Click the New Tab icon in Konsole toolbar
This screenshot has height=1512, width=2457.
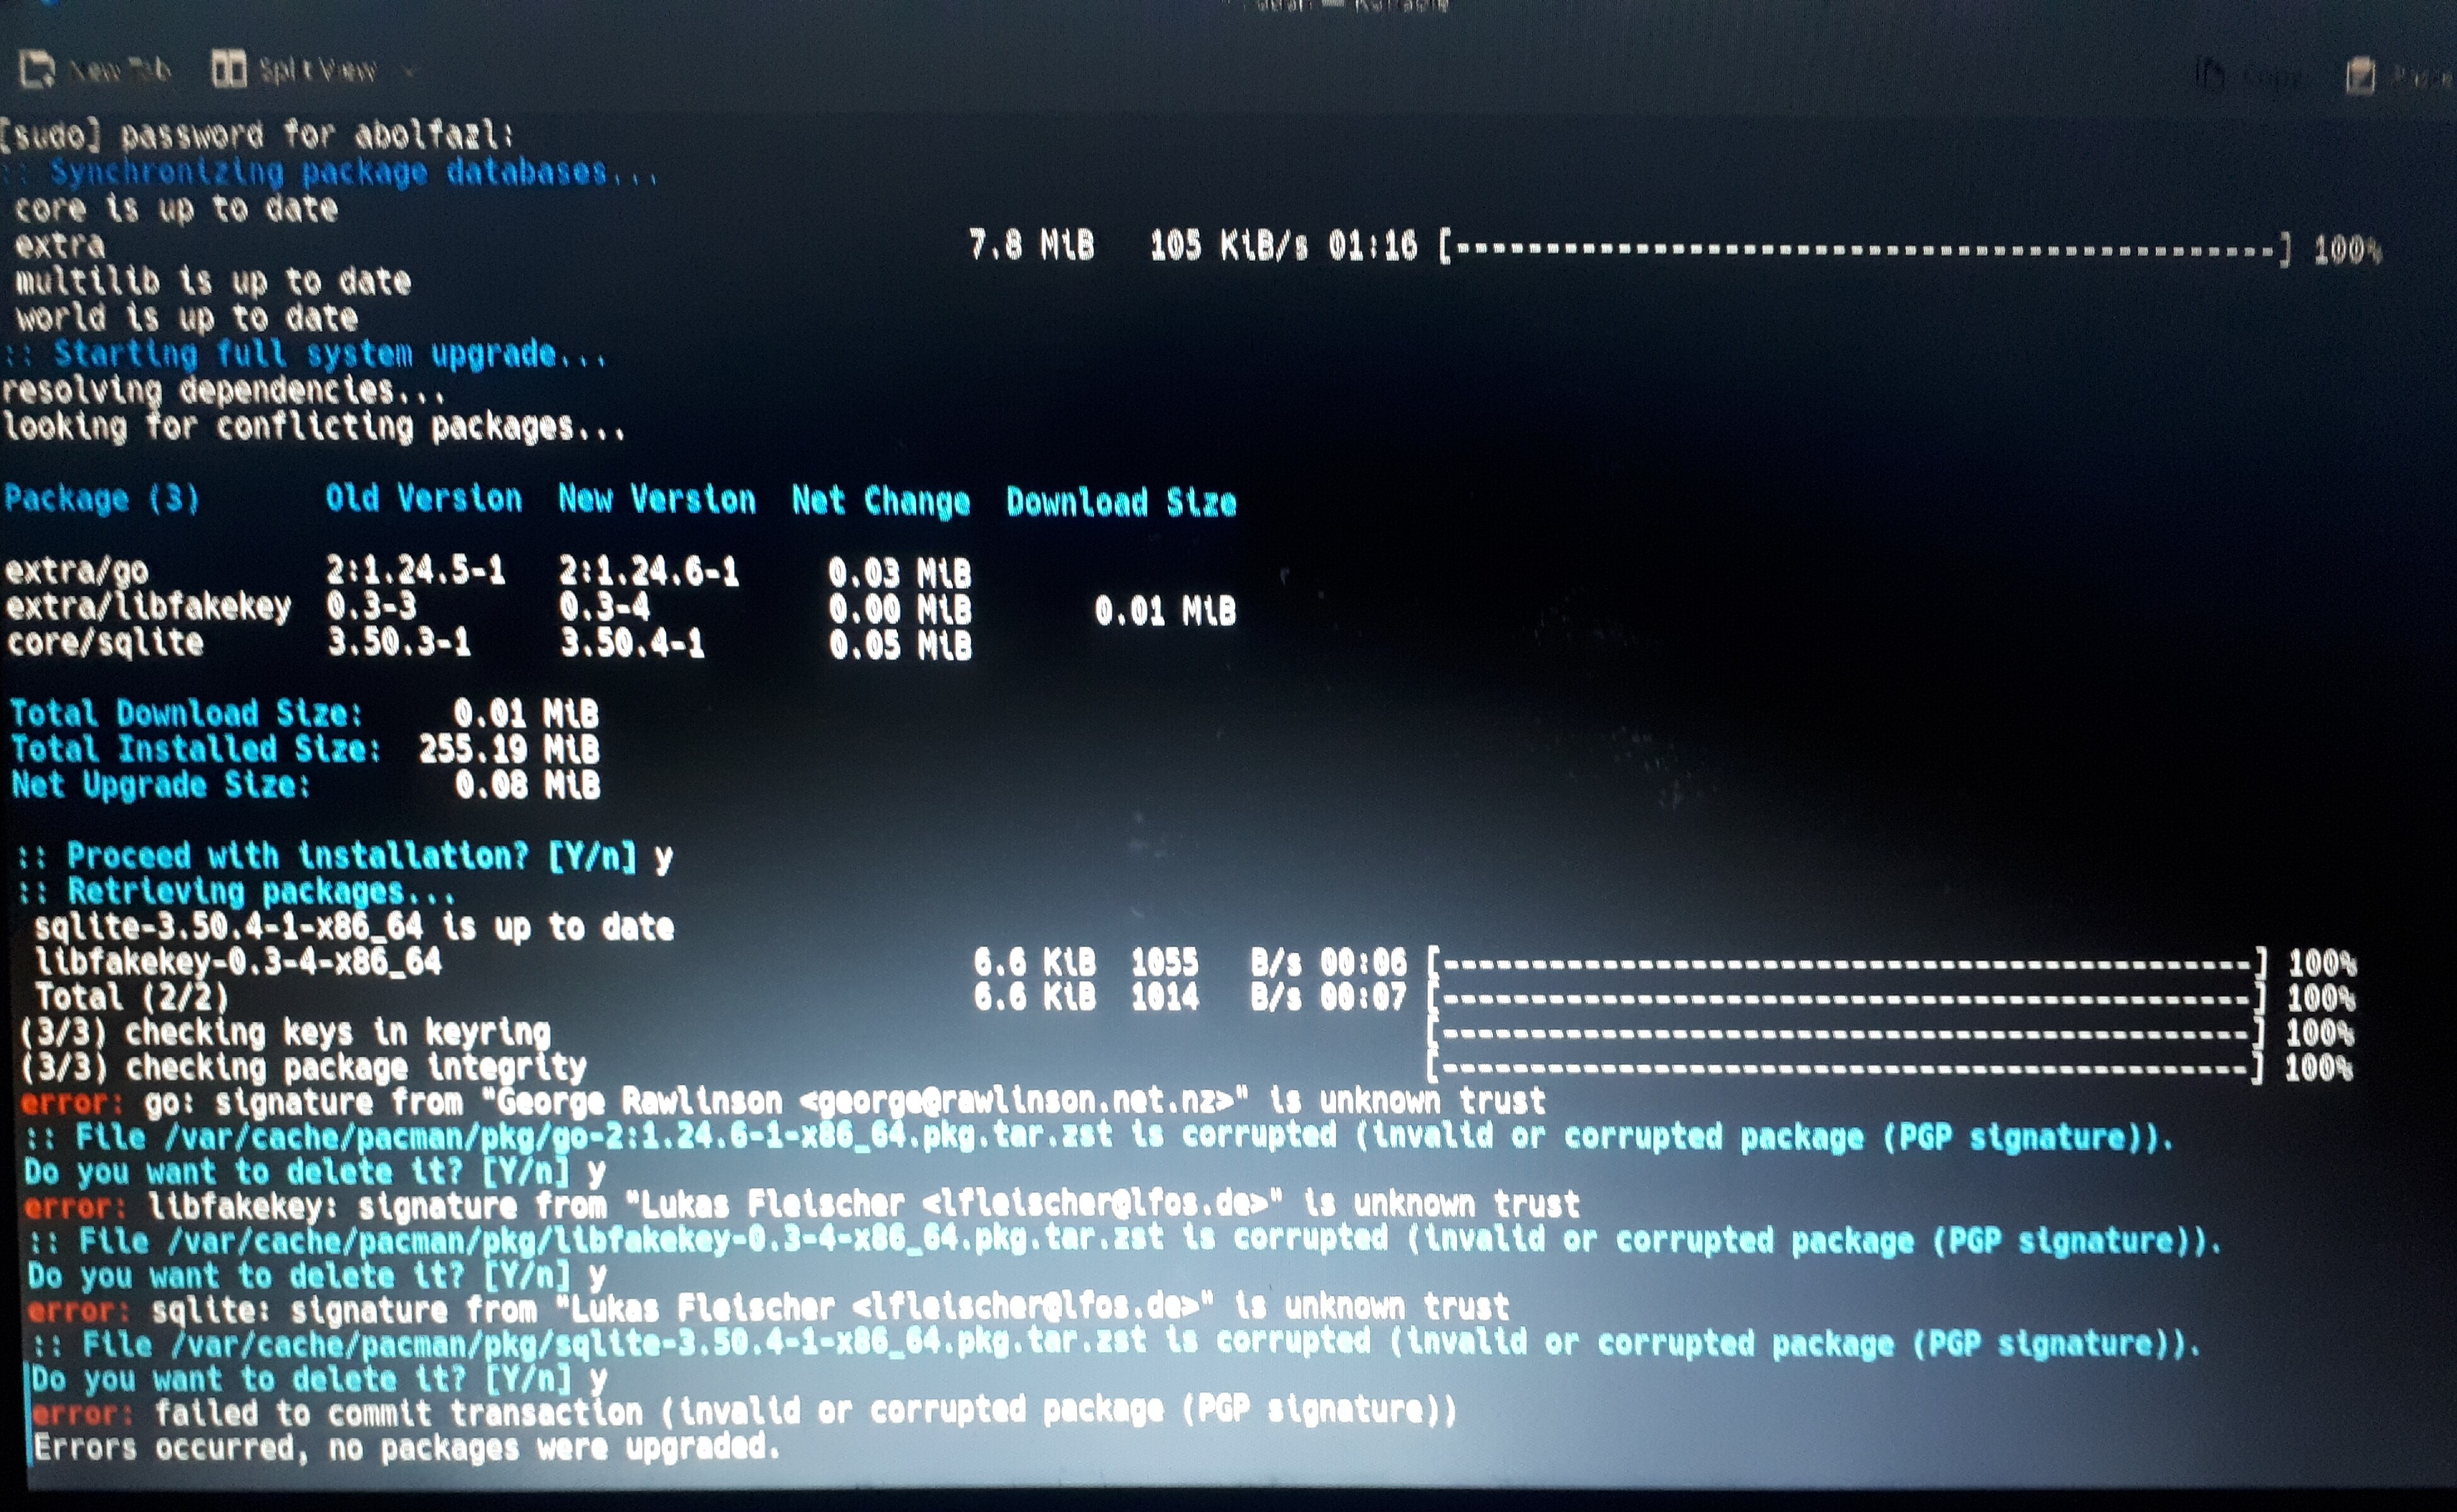click(x=38, y=69)
